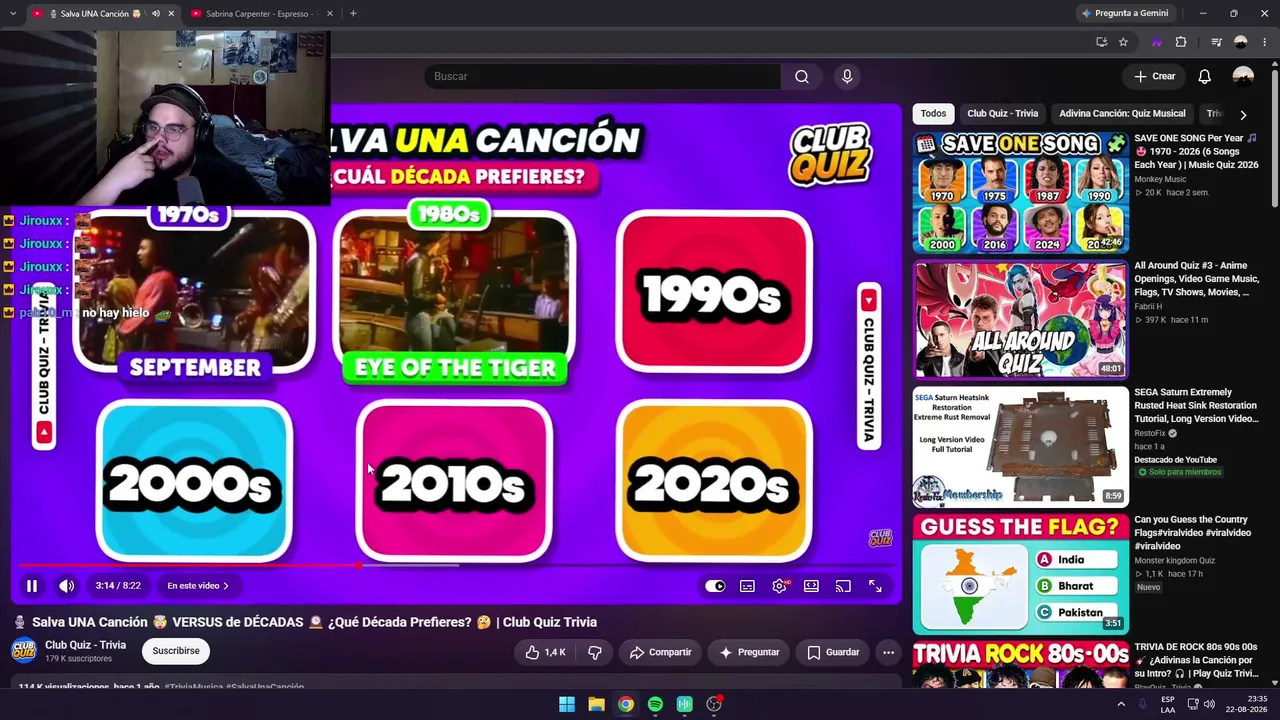Open the SAVE ONE SONG video thumbnail
1280x720 pixels.
(1020, 192)
